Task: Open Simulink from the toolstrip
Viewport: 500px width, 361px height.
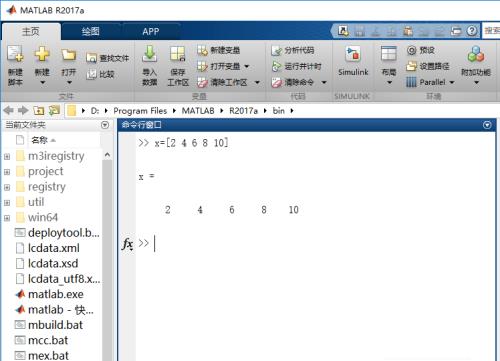Action: (x=353, y=62)
